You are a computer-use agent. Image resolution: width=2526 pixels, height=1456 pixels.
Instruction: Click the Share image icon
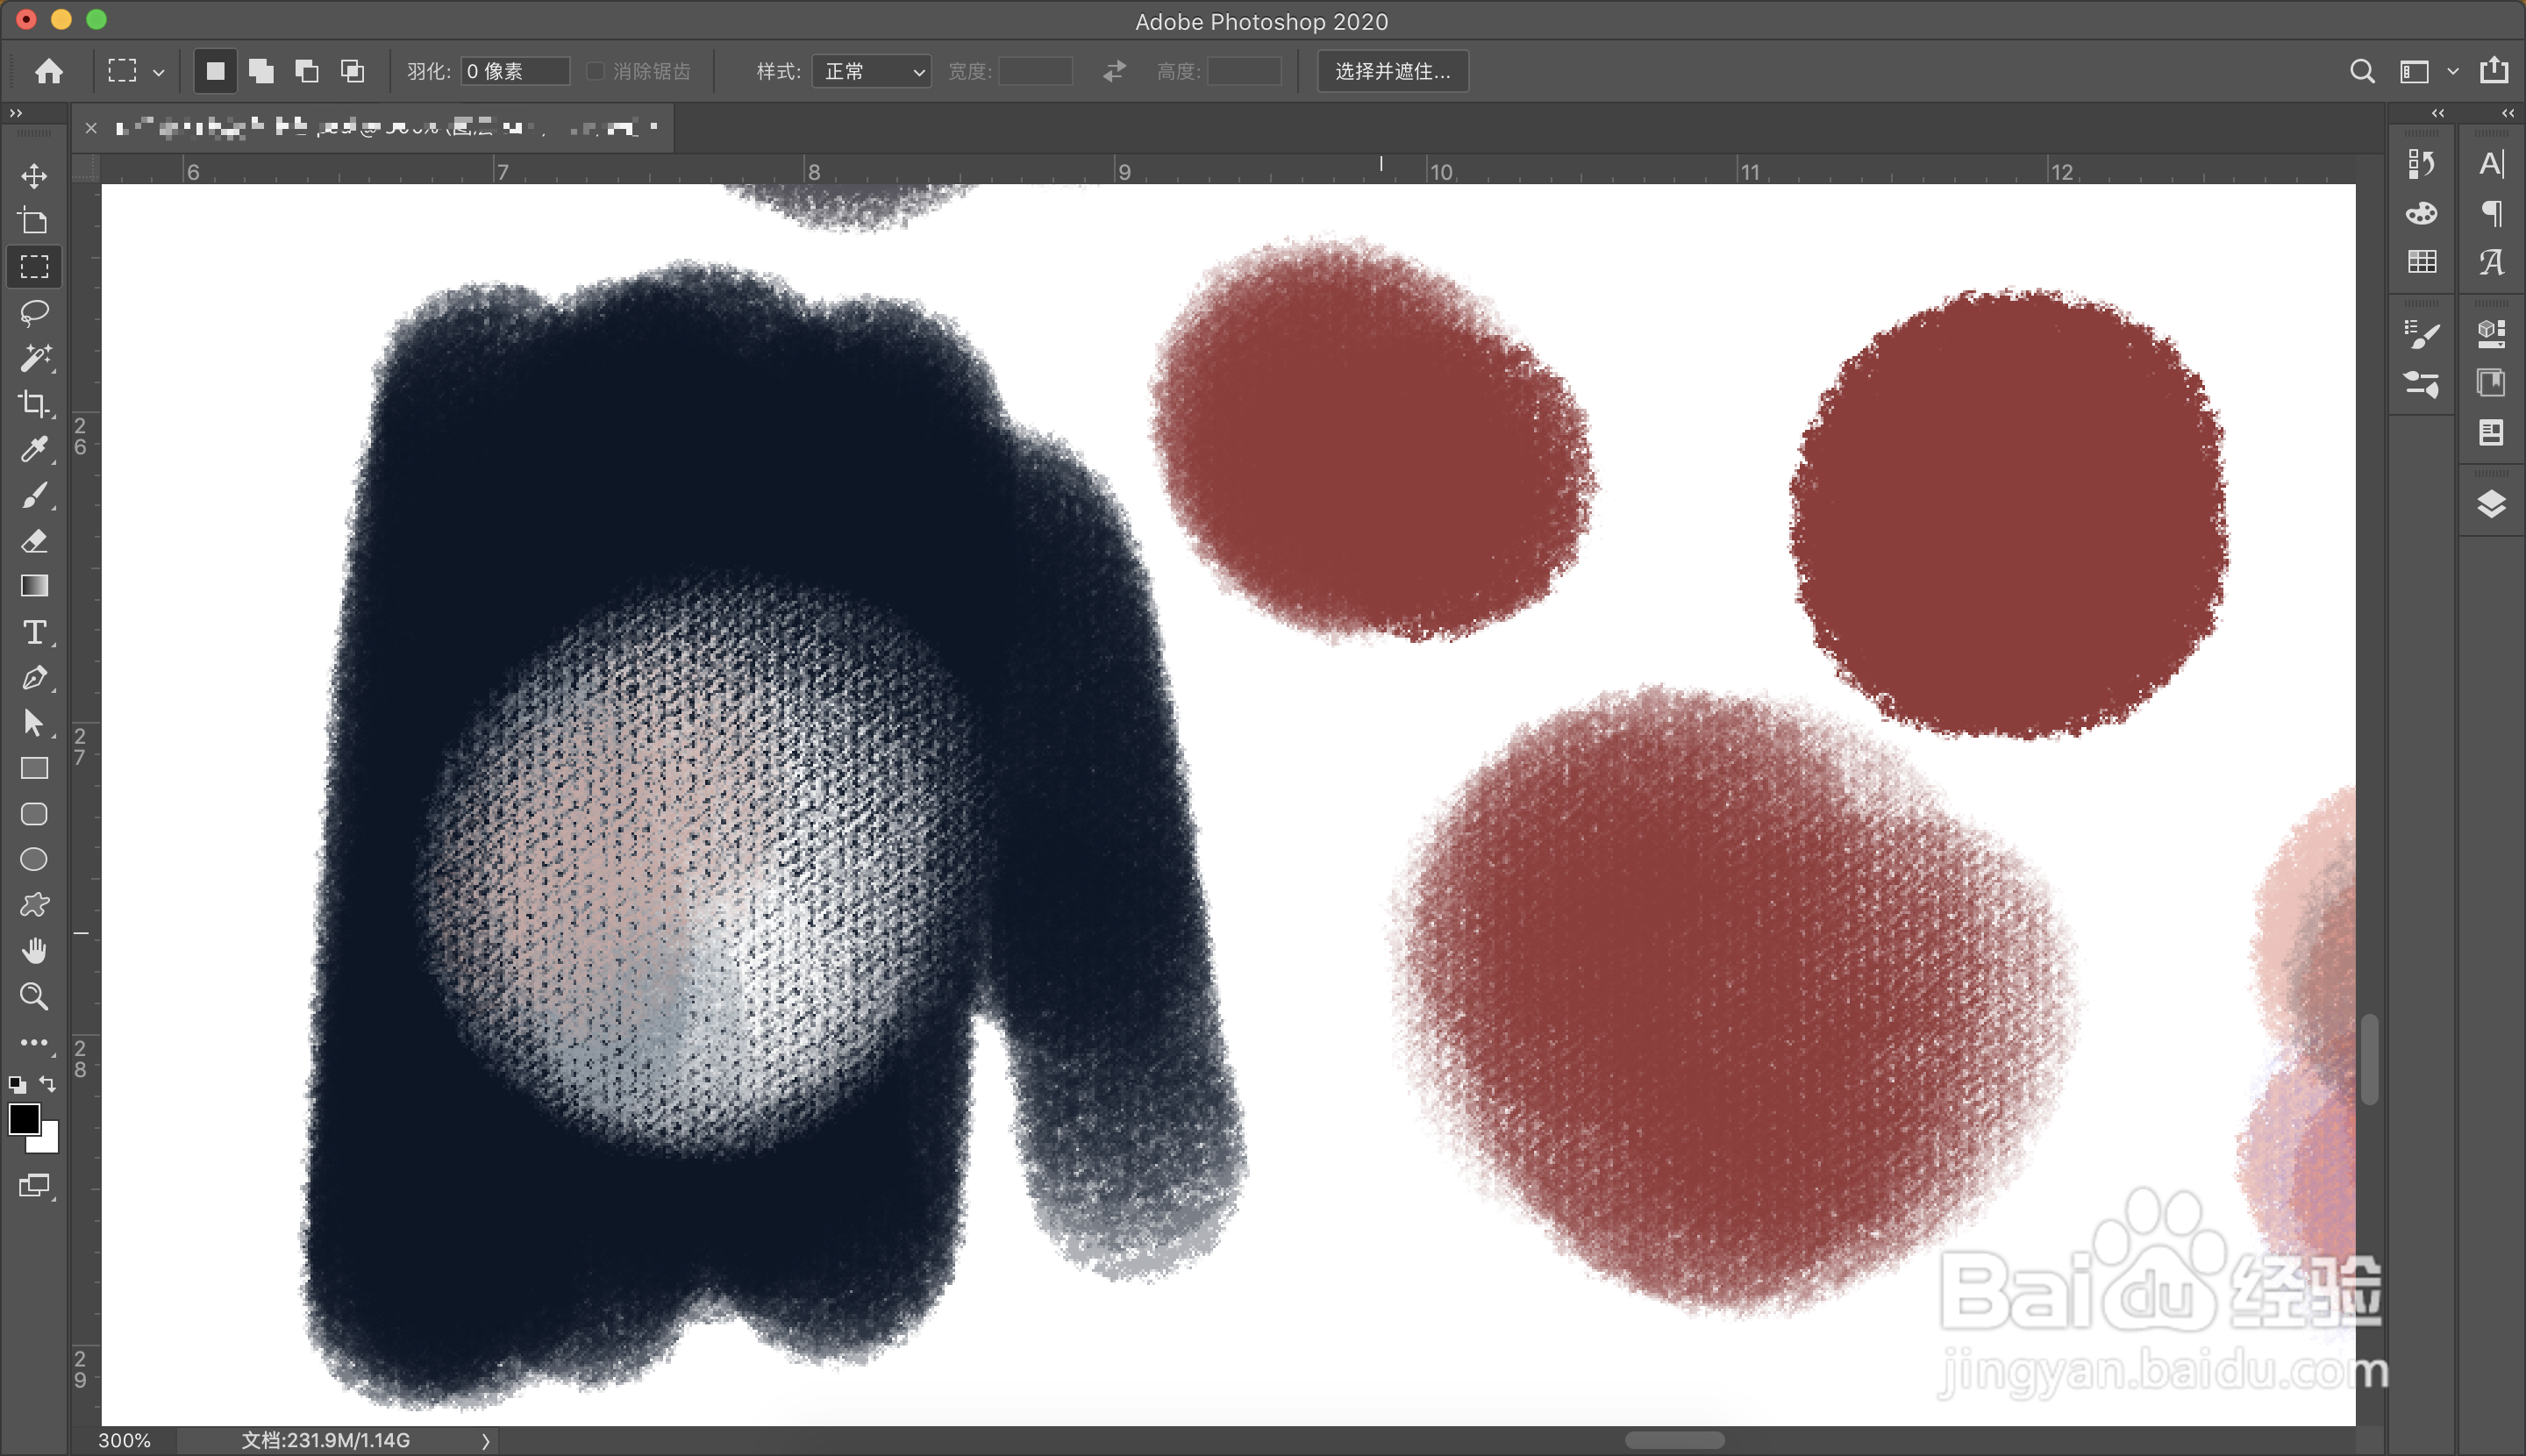click(x=2494, y=70)
